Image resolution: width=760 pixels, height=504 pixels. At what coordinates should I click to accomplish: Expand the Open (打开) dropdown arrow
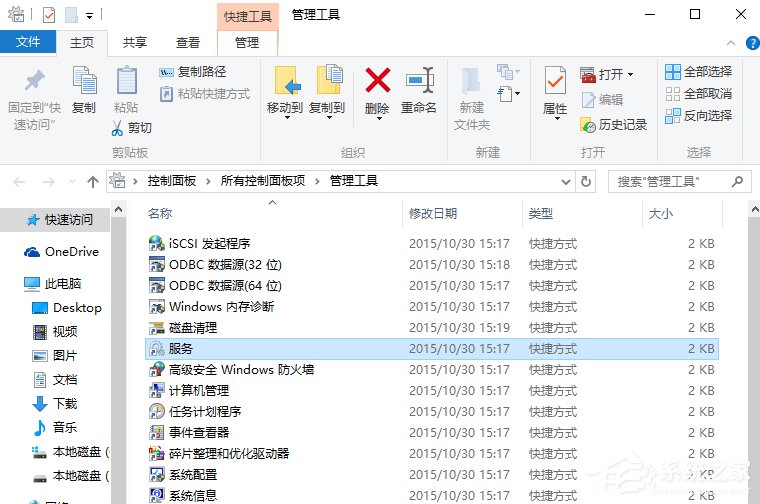tap(631, 75)
